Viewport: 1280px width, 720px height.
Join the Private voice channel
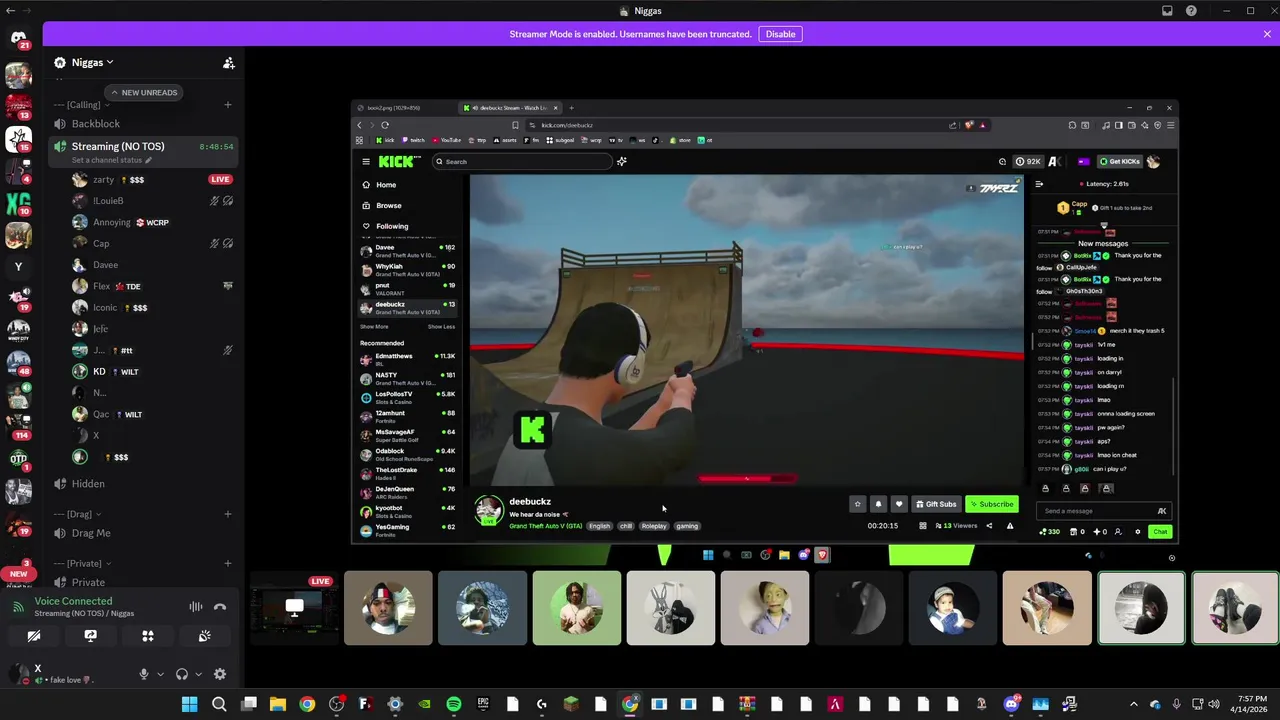[143, 582]
